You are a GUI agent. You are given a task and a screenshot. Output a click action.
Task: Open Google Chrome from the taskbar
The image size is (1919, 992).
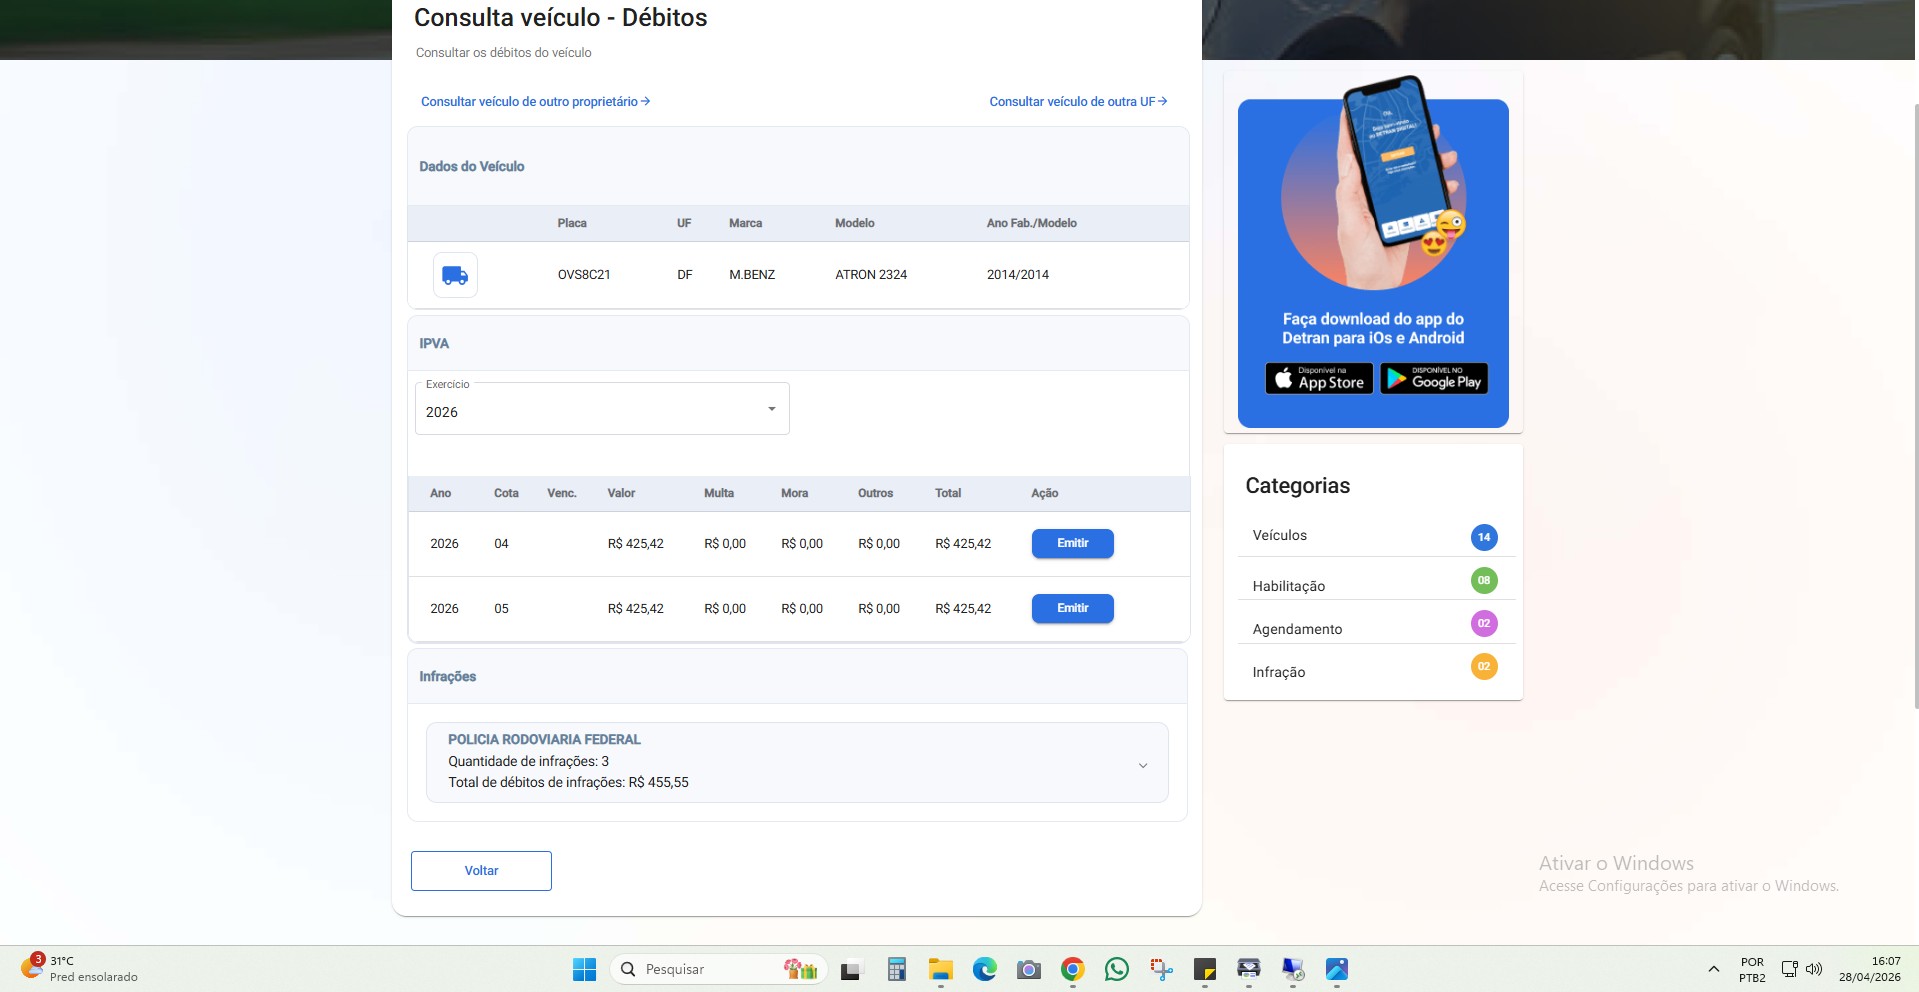point(1072,969)
